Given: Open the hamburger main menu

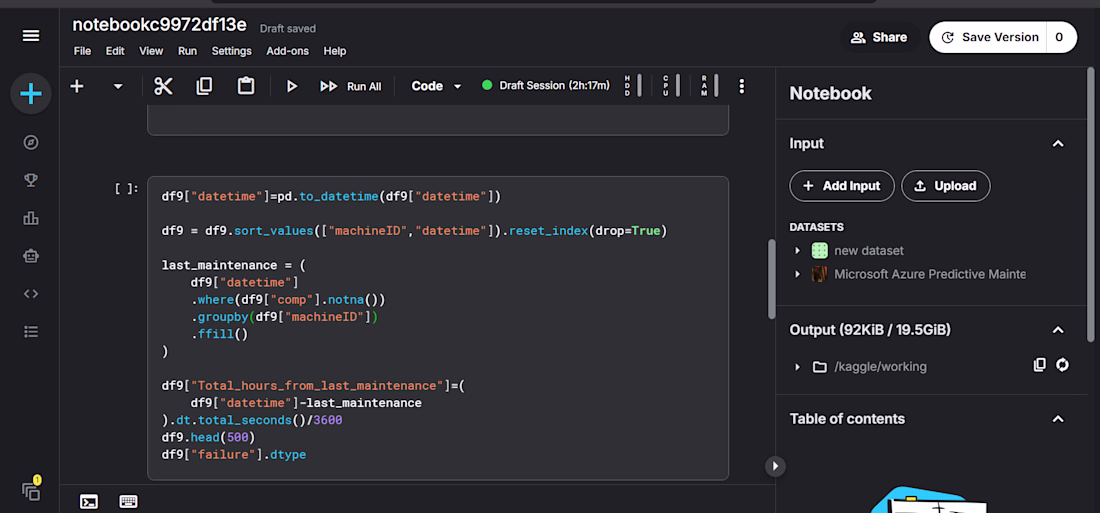Looking at the screenshot, I should [x=31, y=36].
